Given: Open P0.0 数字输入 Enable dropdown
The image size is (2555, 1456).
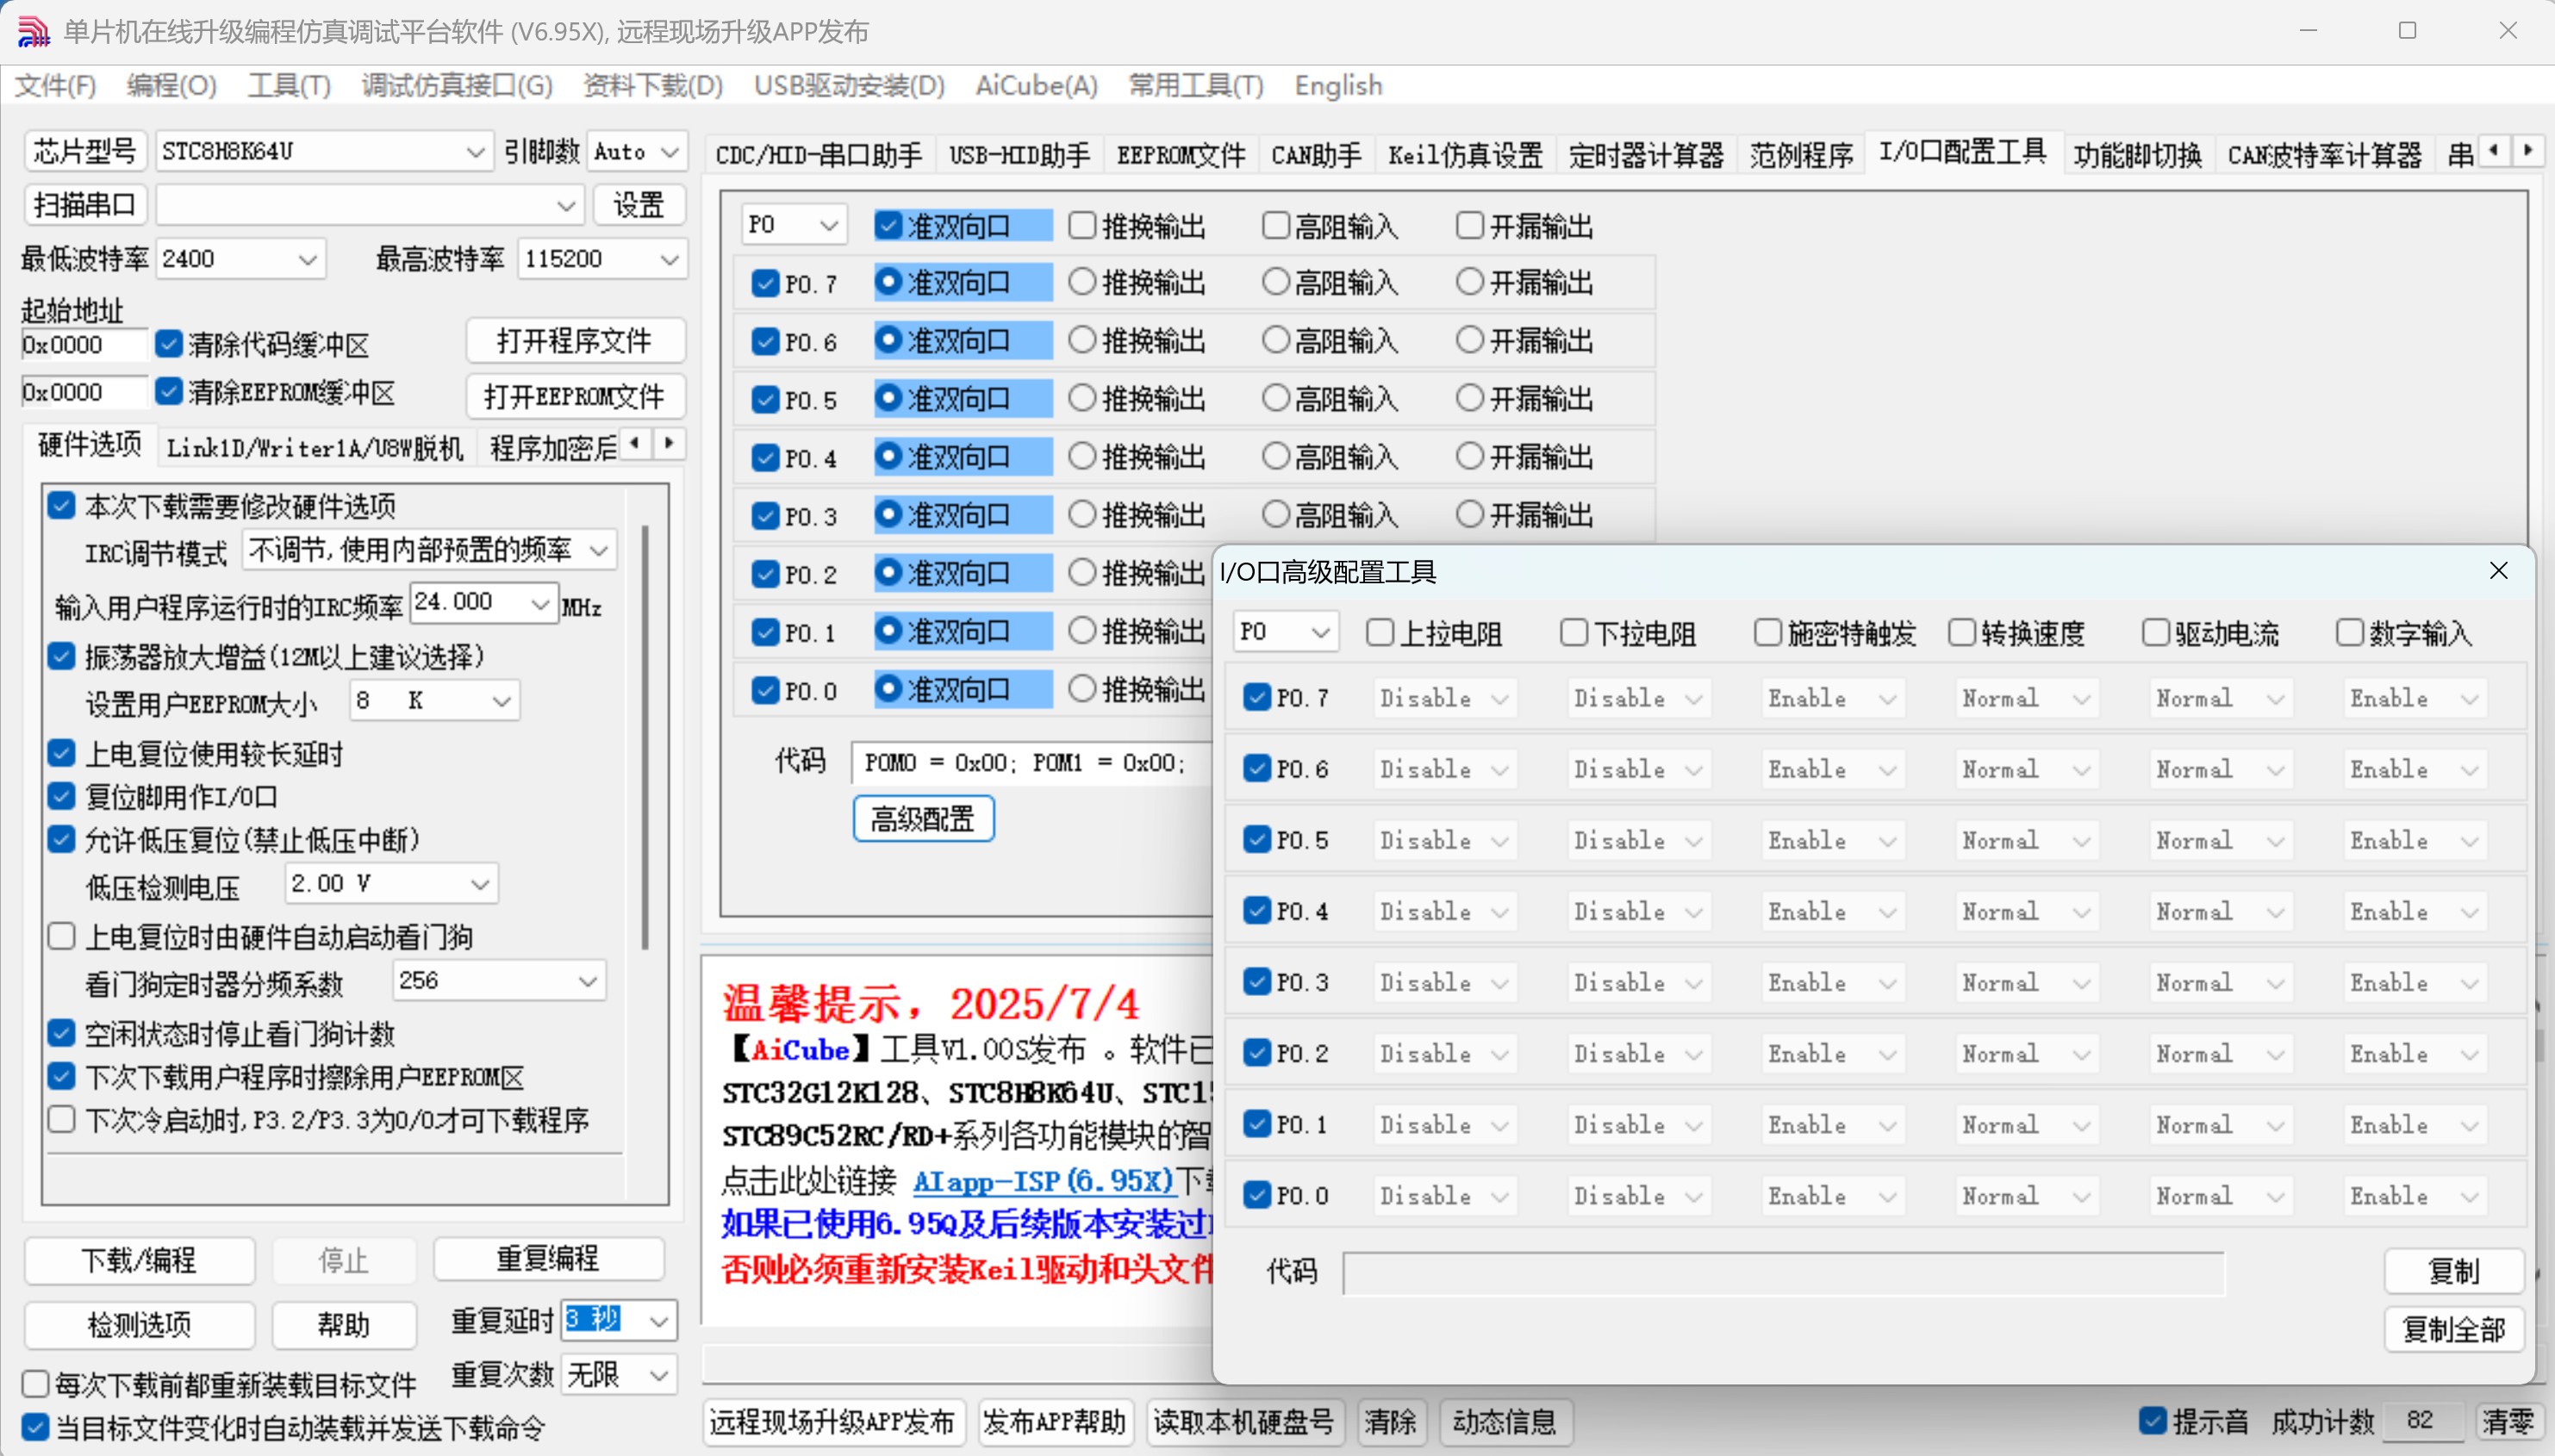Looking at the screenshot, I should click(2414, 1196).
